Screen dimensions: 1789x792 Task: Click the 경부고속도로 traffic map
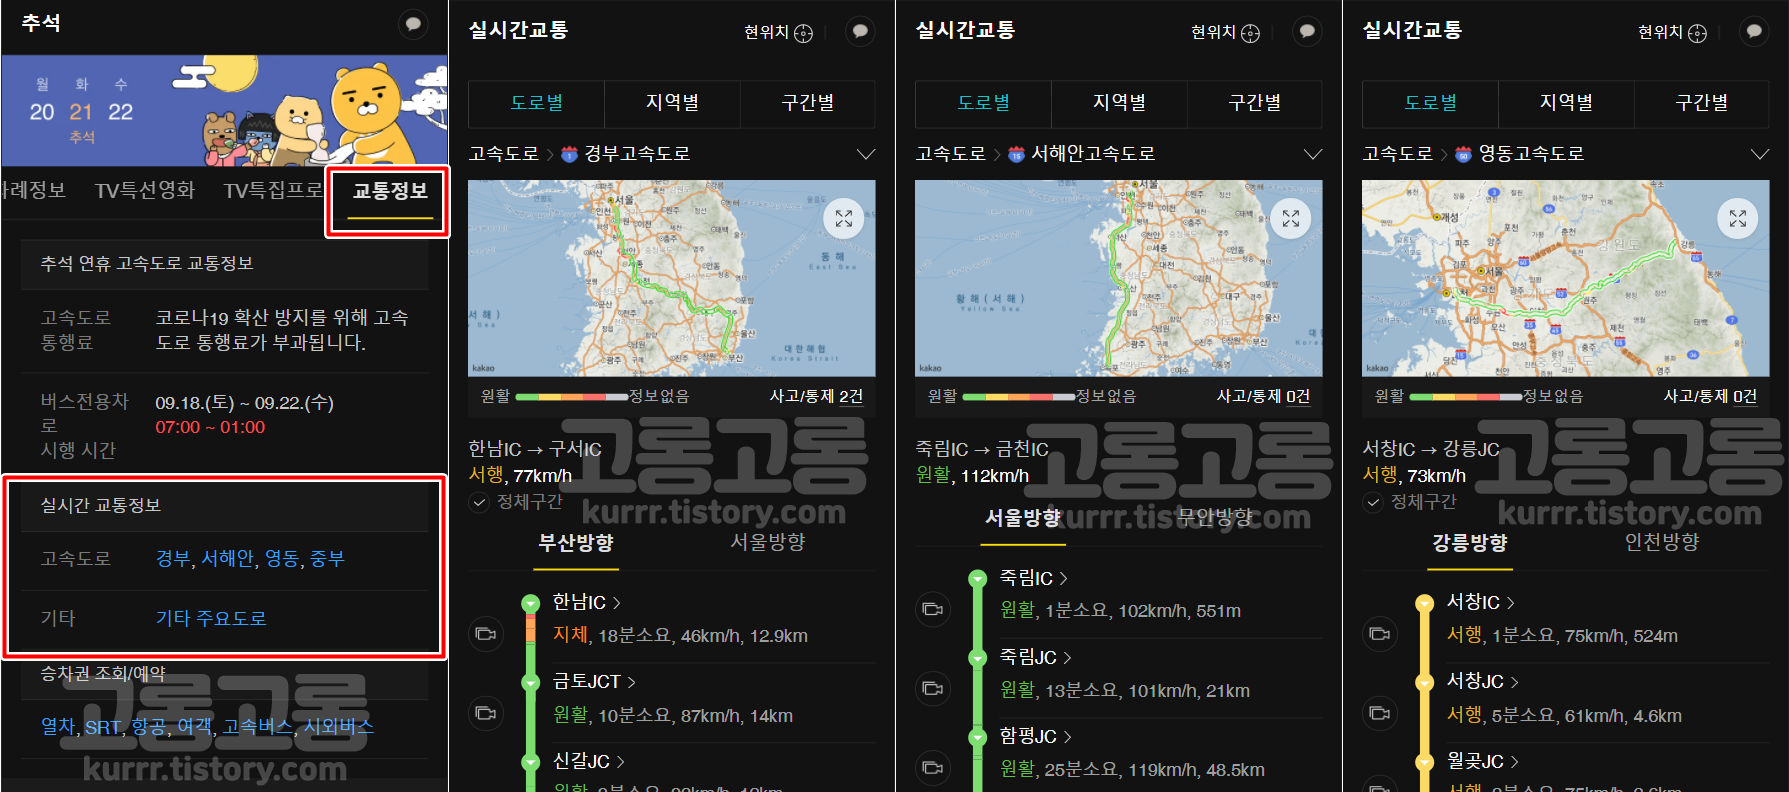click(x=672, y=278)
